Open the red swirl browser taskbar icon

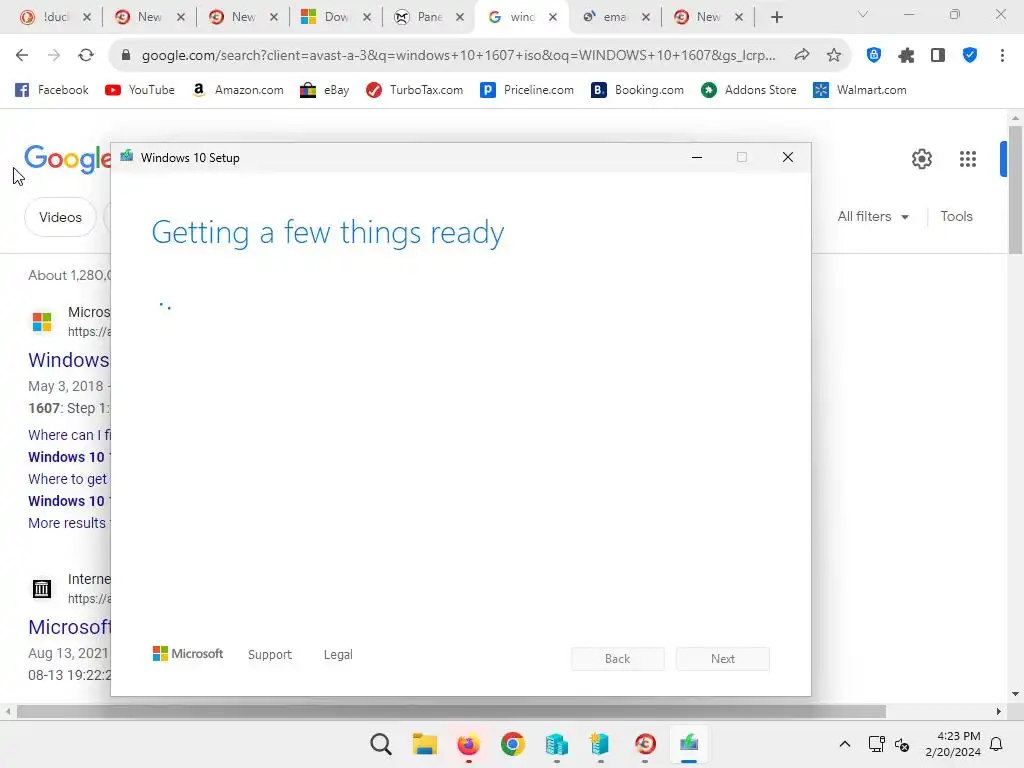point(645,744)
